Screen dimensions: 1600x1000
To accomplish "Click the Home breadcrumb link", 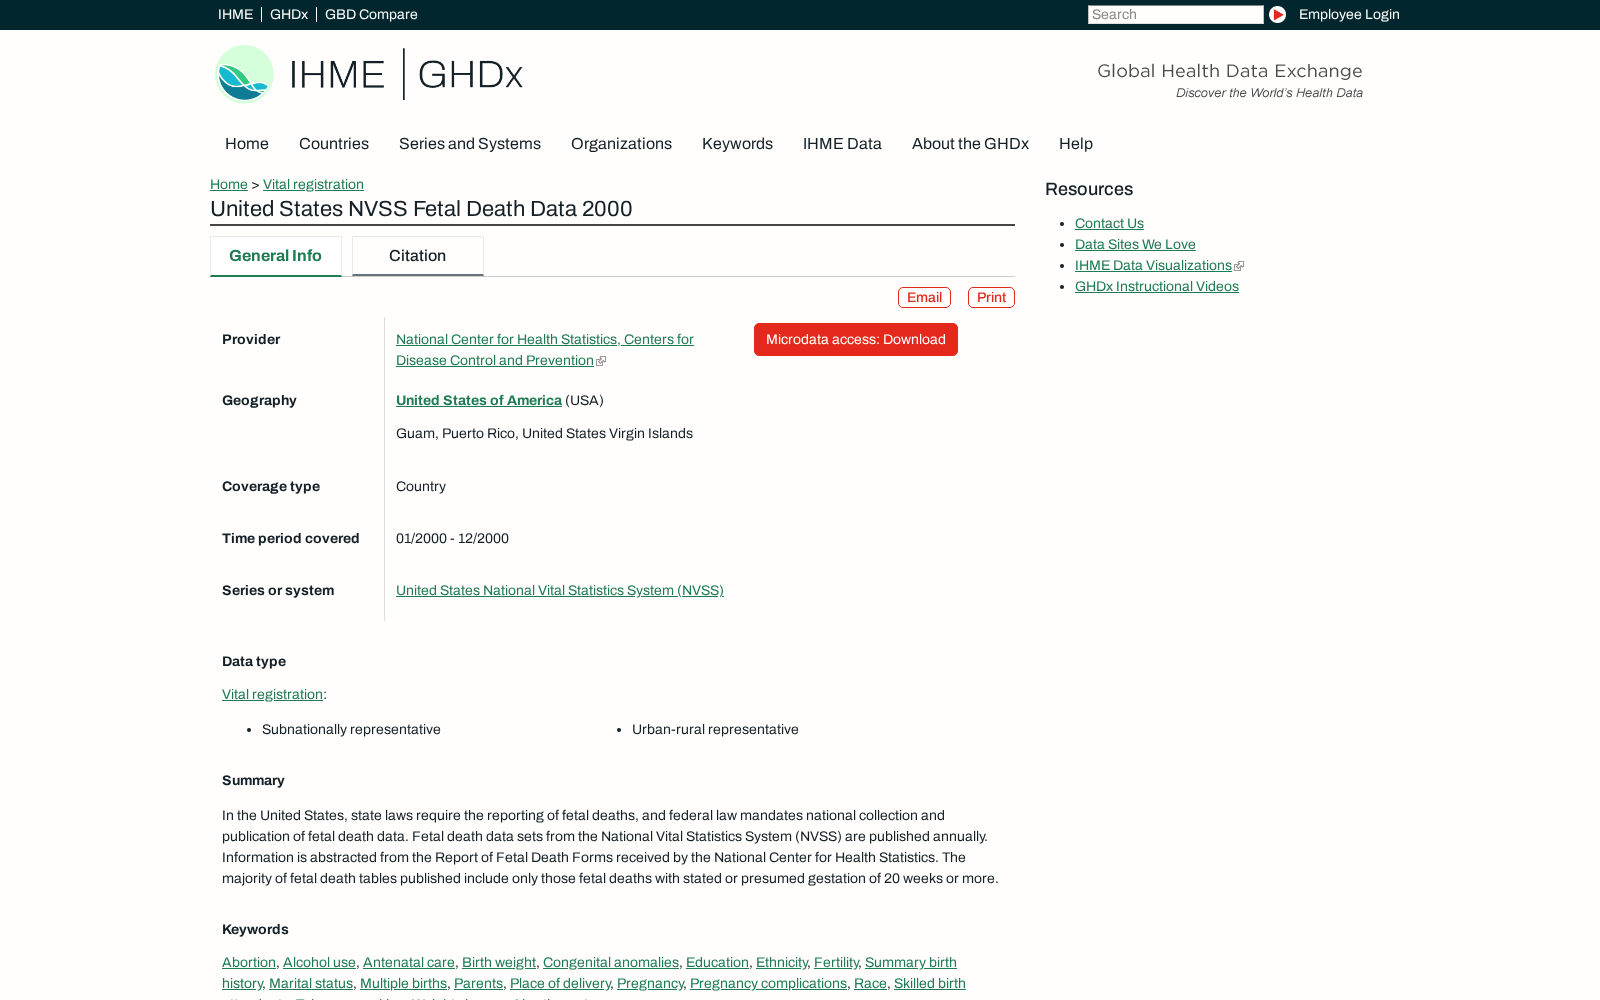I will coord(229,184).
